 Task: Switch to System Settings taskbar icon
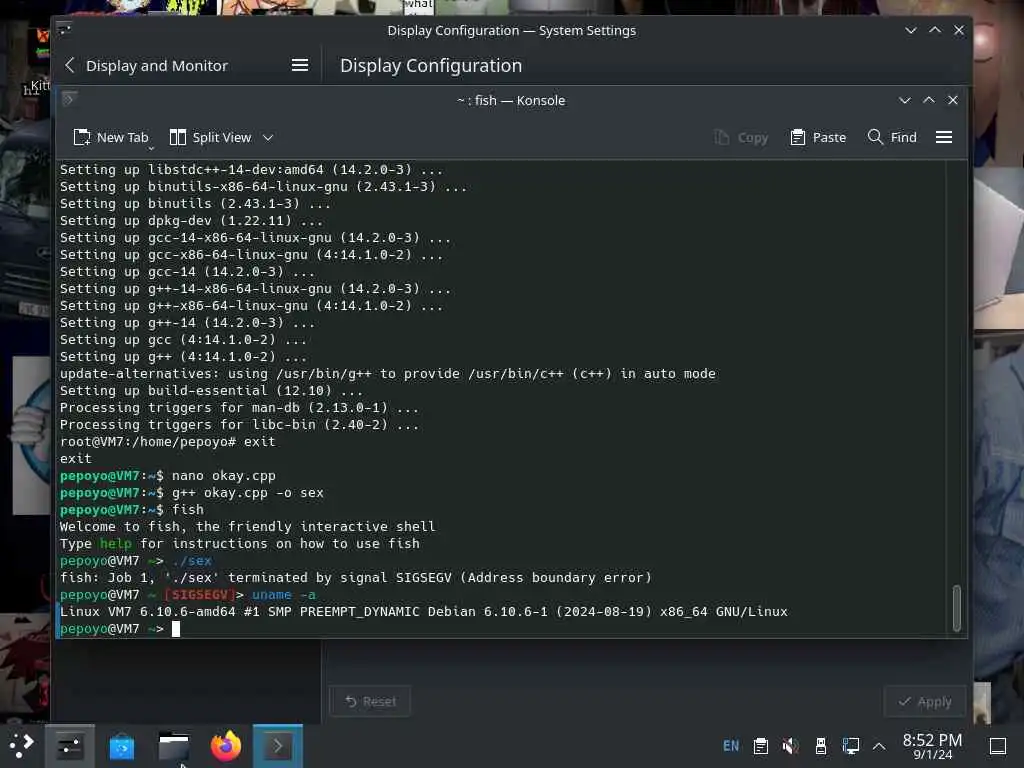[x=69, y=746]
